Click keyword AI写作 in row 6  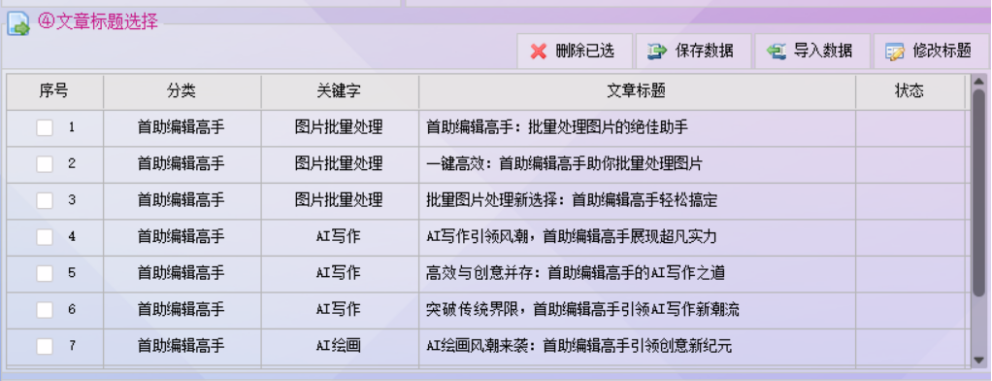pyautogui.click(x=338, y=310)
